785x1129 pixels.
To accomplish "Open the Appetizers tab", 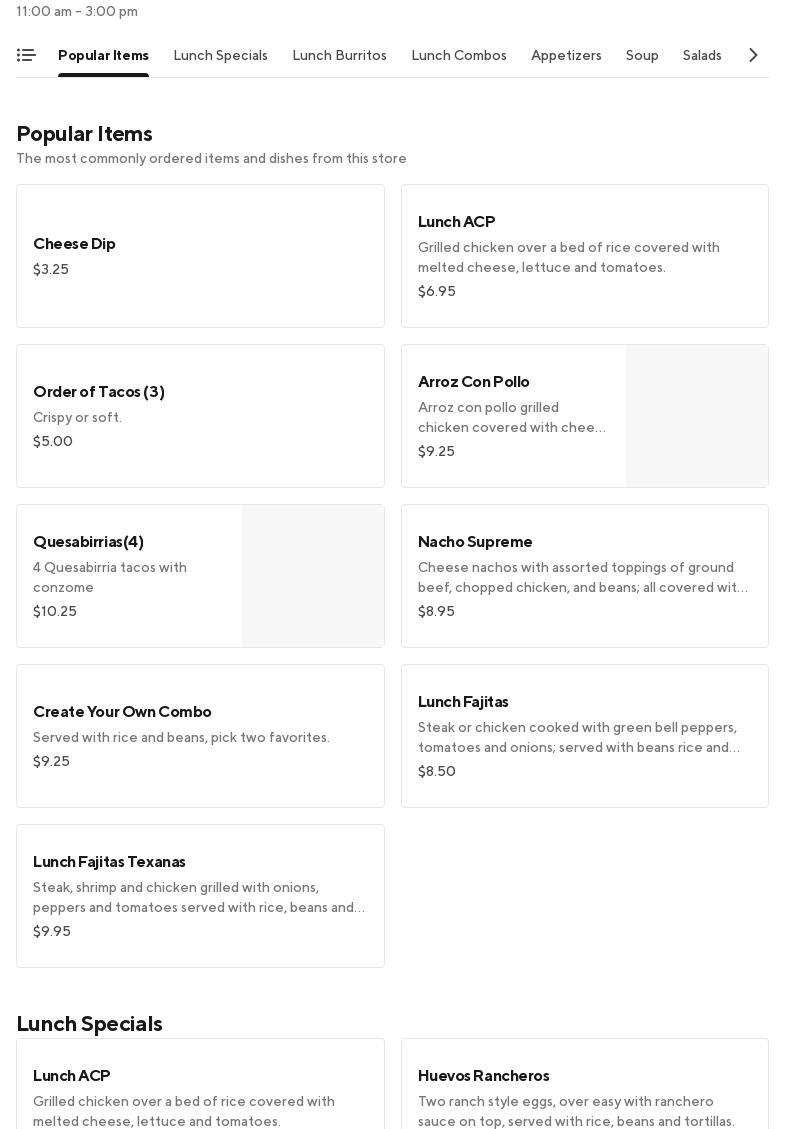I will [566, 55].
